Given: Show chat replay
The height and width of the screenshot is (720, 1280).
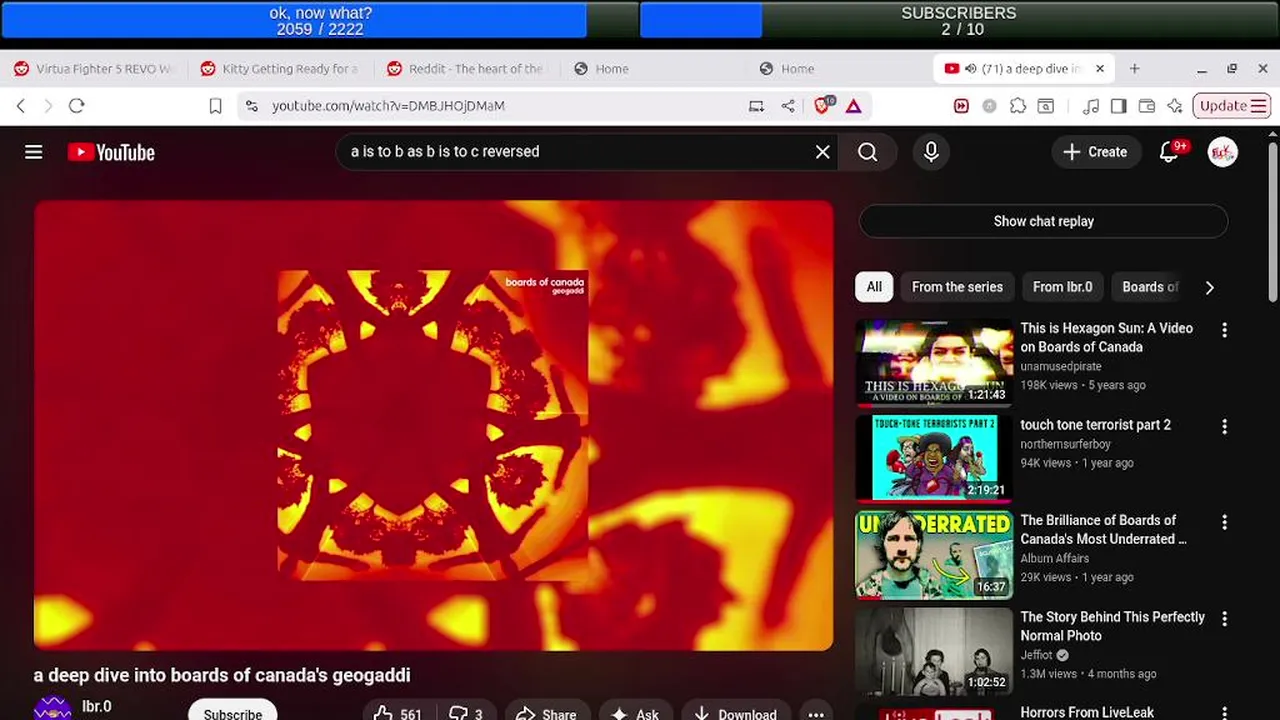Looking at the screenshot, I should coord(1043,221).
